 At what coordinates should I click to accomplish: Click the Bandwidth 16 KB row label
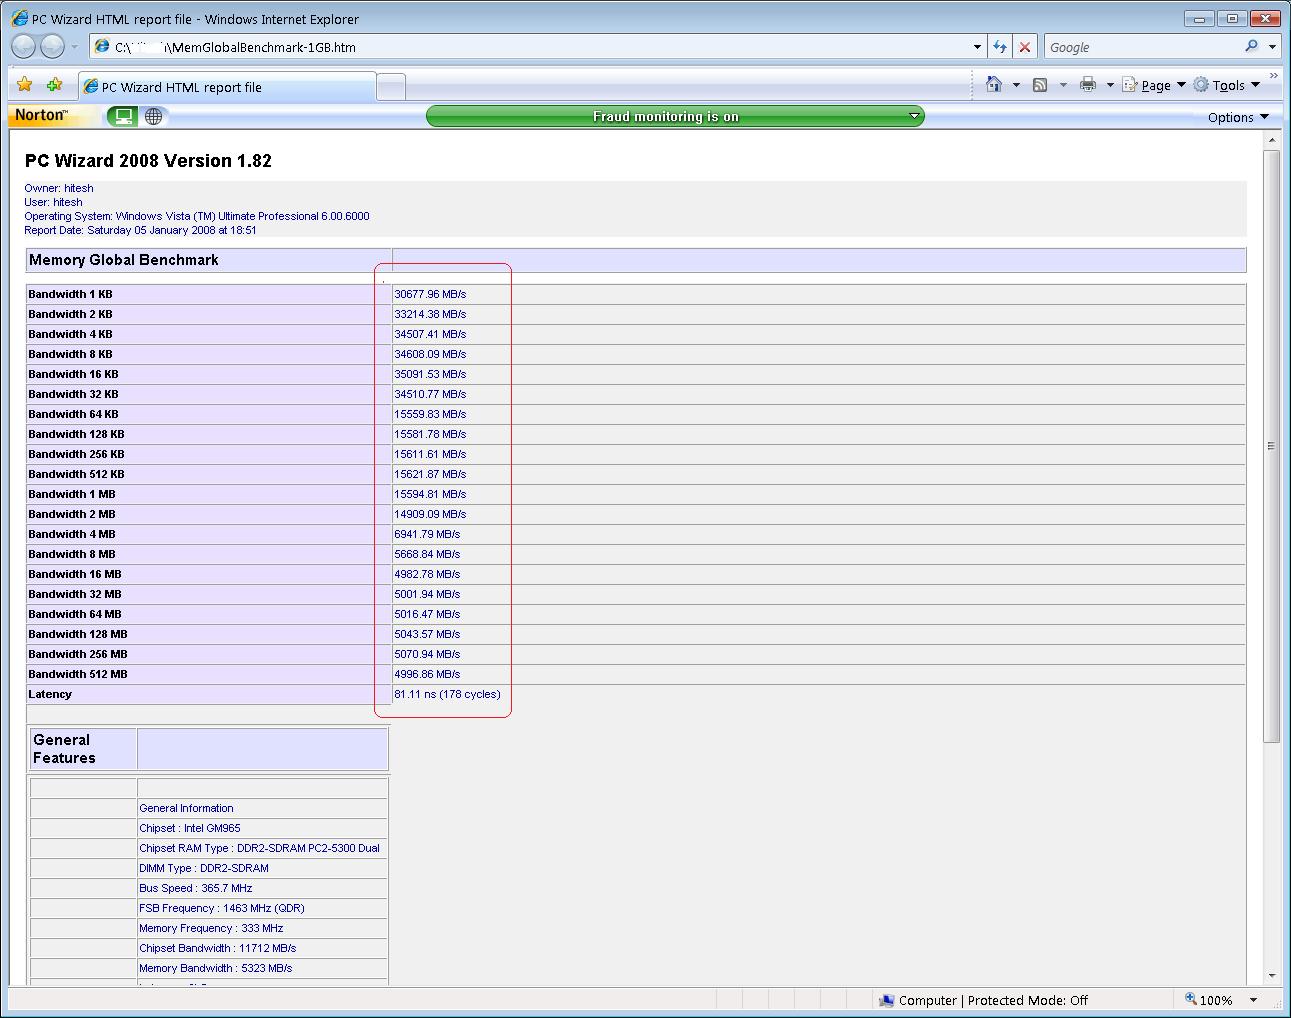[73, 374]
